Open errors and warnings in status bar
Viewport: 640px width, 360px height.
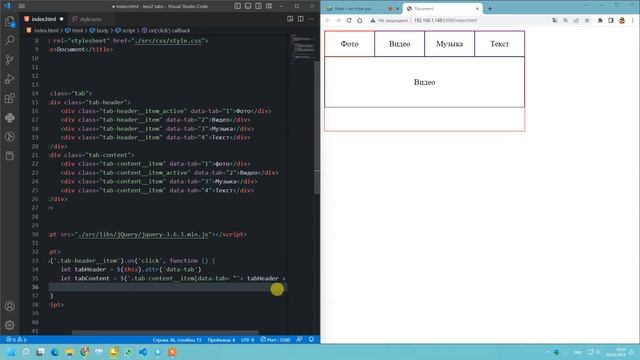click(x=16, y=340)
